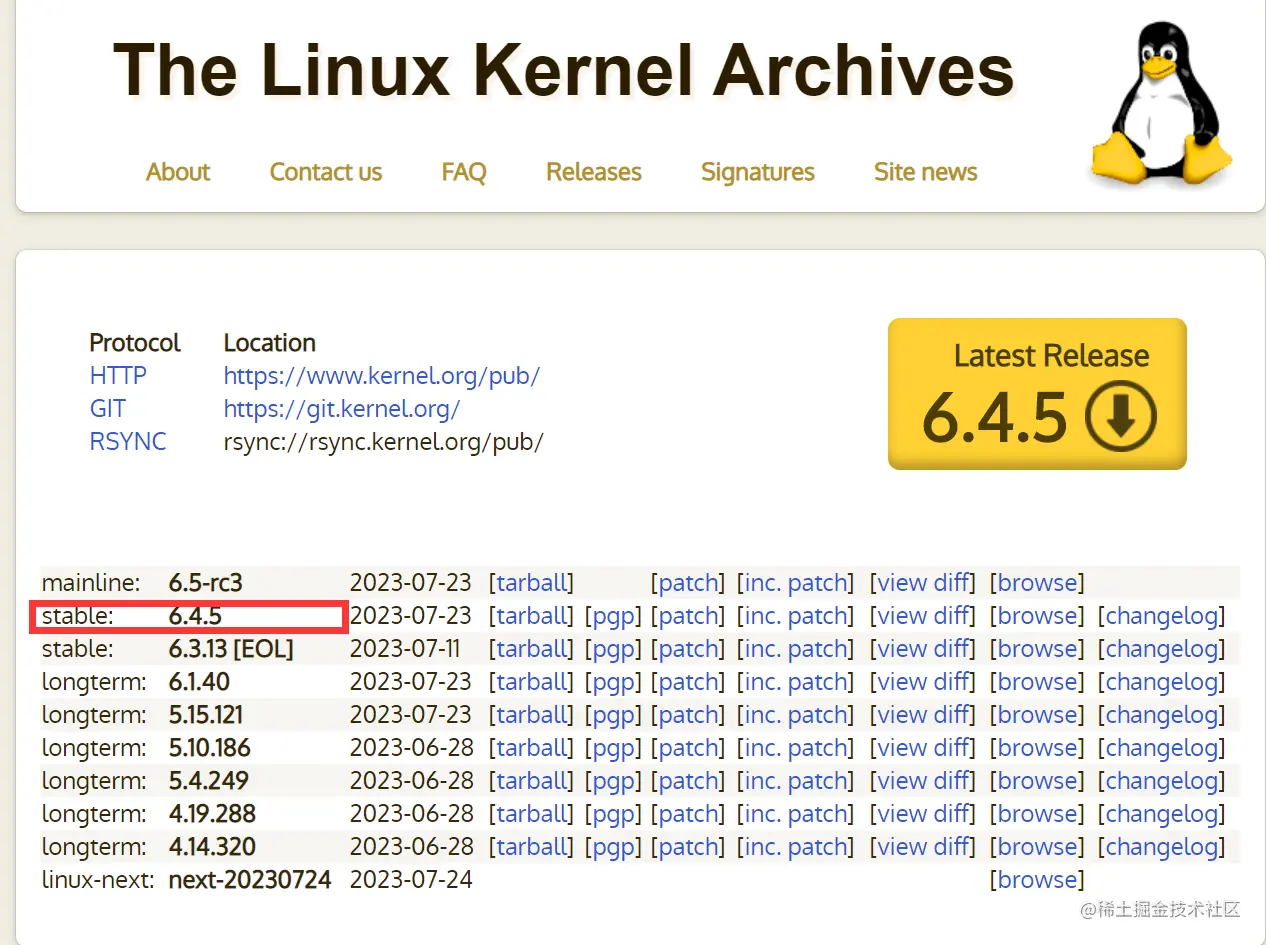Open the changelog for longterm 5.15.121
This screenshot has height=945, width=1266.
click(x=1162, y=716)
